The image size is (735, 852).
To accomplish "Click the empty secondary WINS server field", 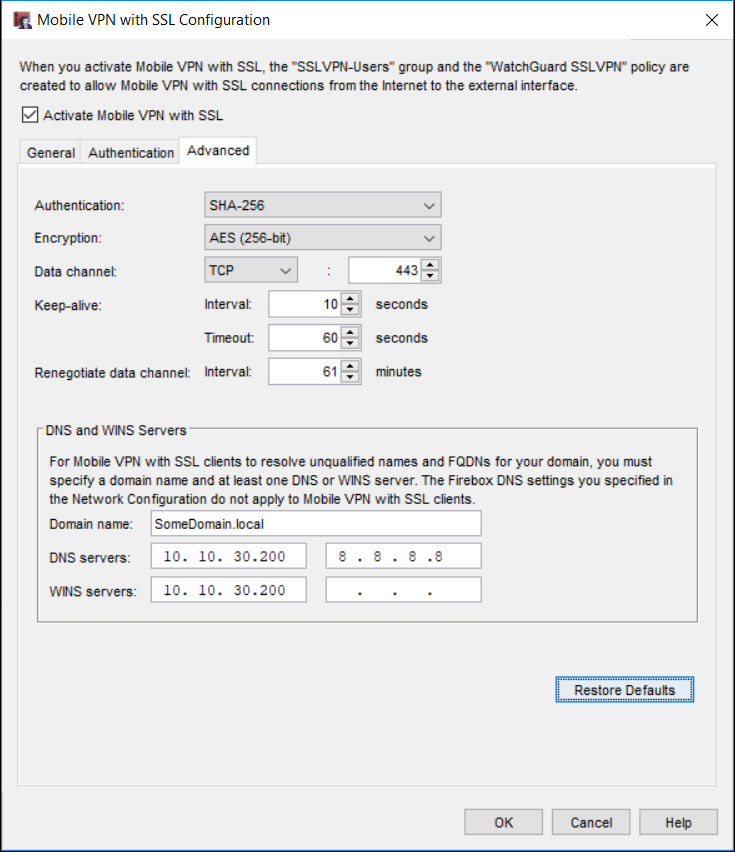I will (x=404, y=590).
